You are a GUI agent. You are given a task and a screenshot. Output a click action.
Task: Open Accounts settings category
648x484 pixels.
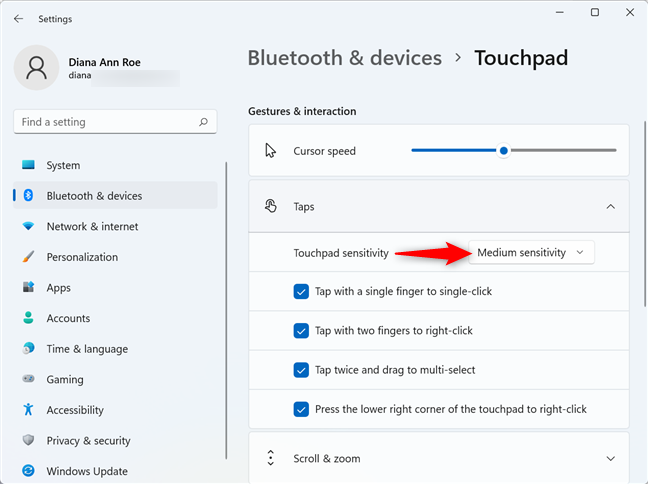115,318
